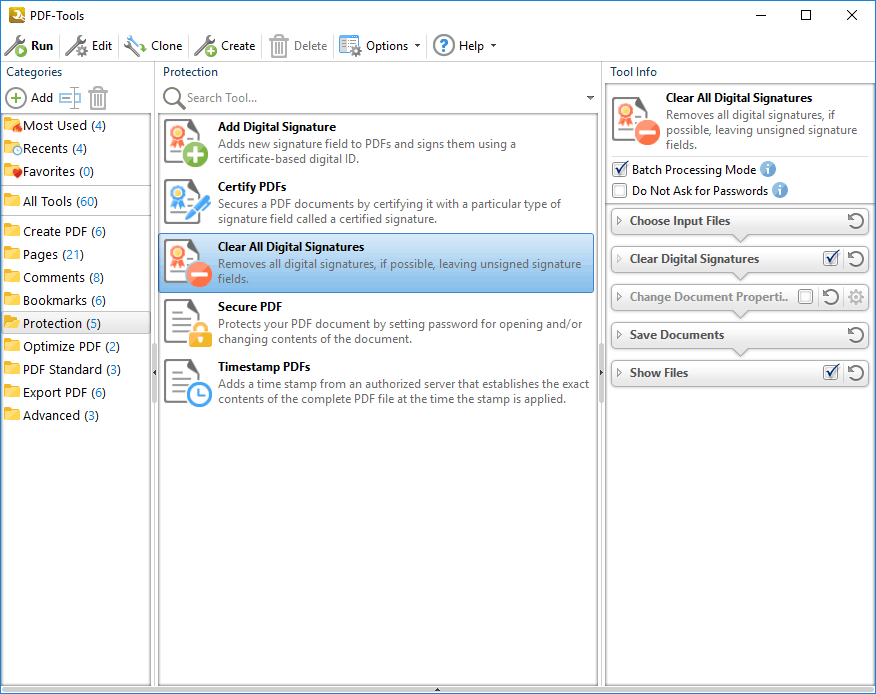
Task: Click the Batch Processing Mode info icon
Action: click(x=768, y=169)
